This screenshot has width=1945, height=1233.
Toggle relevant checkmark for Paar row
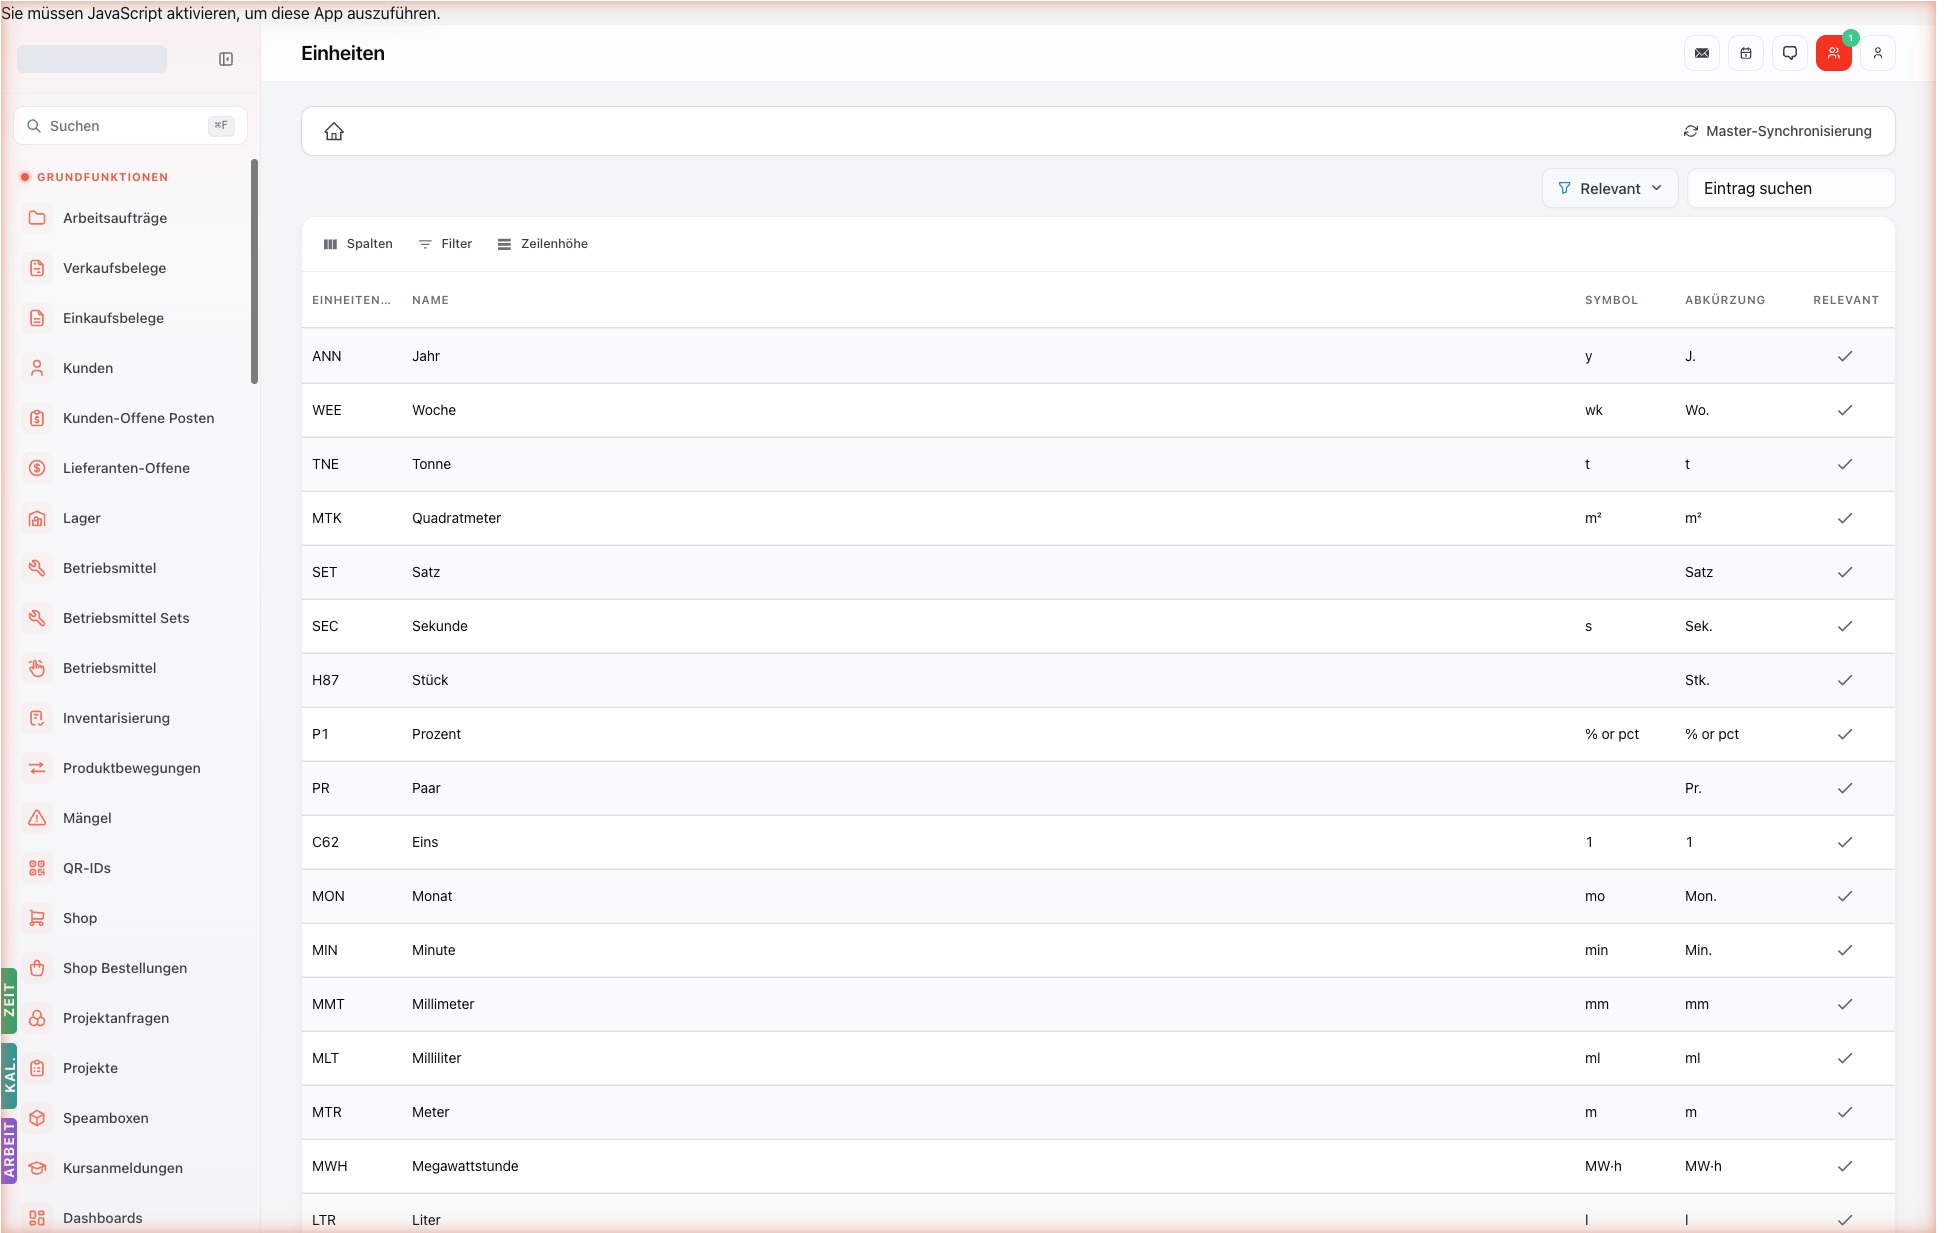coord(1845,788)
